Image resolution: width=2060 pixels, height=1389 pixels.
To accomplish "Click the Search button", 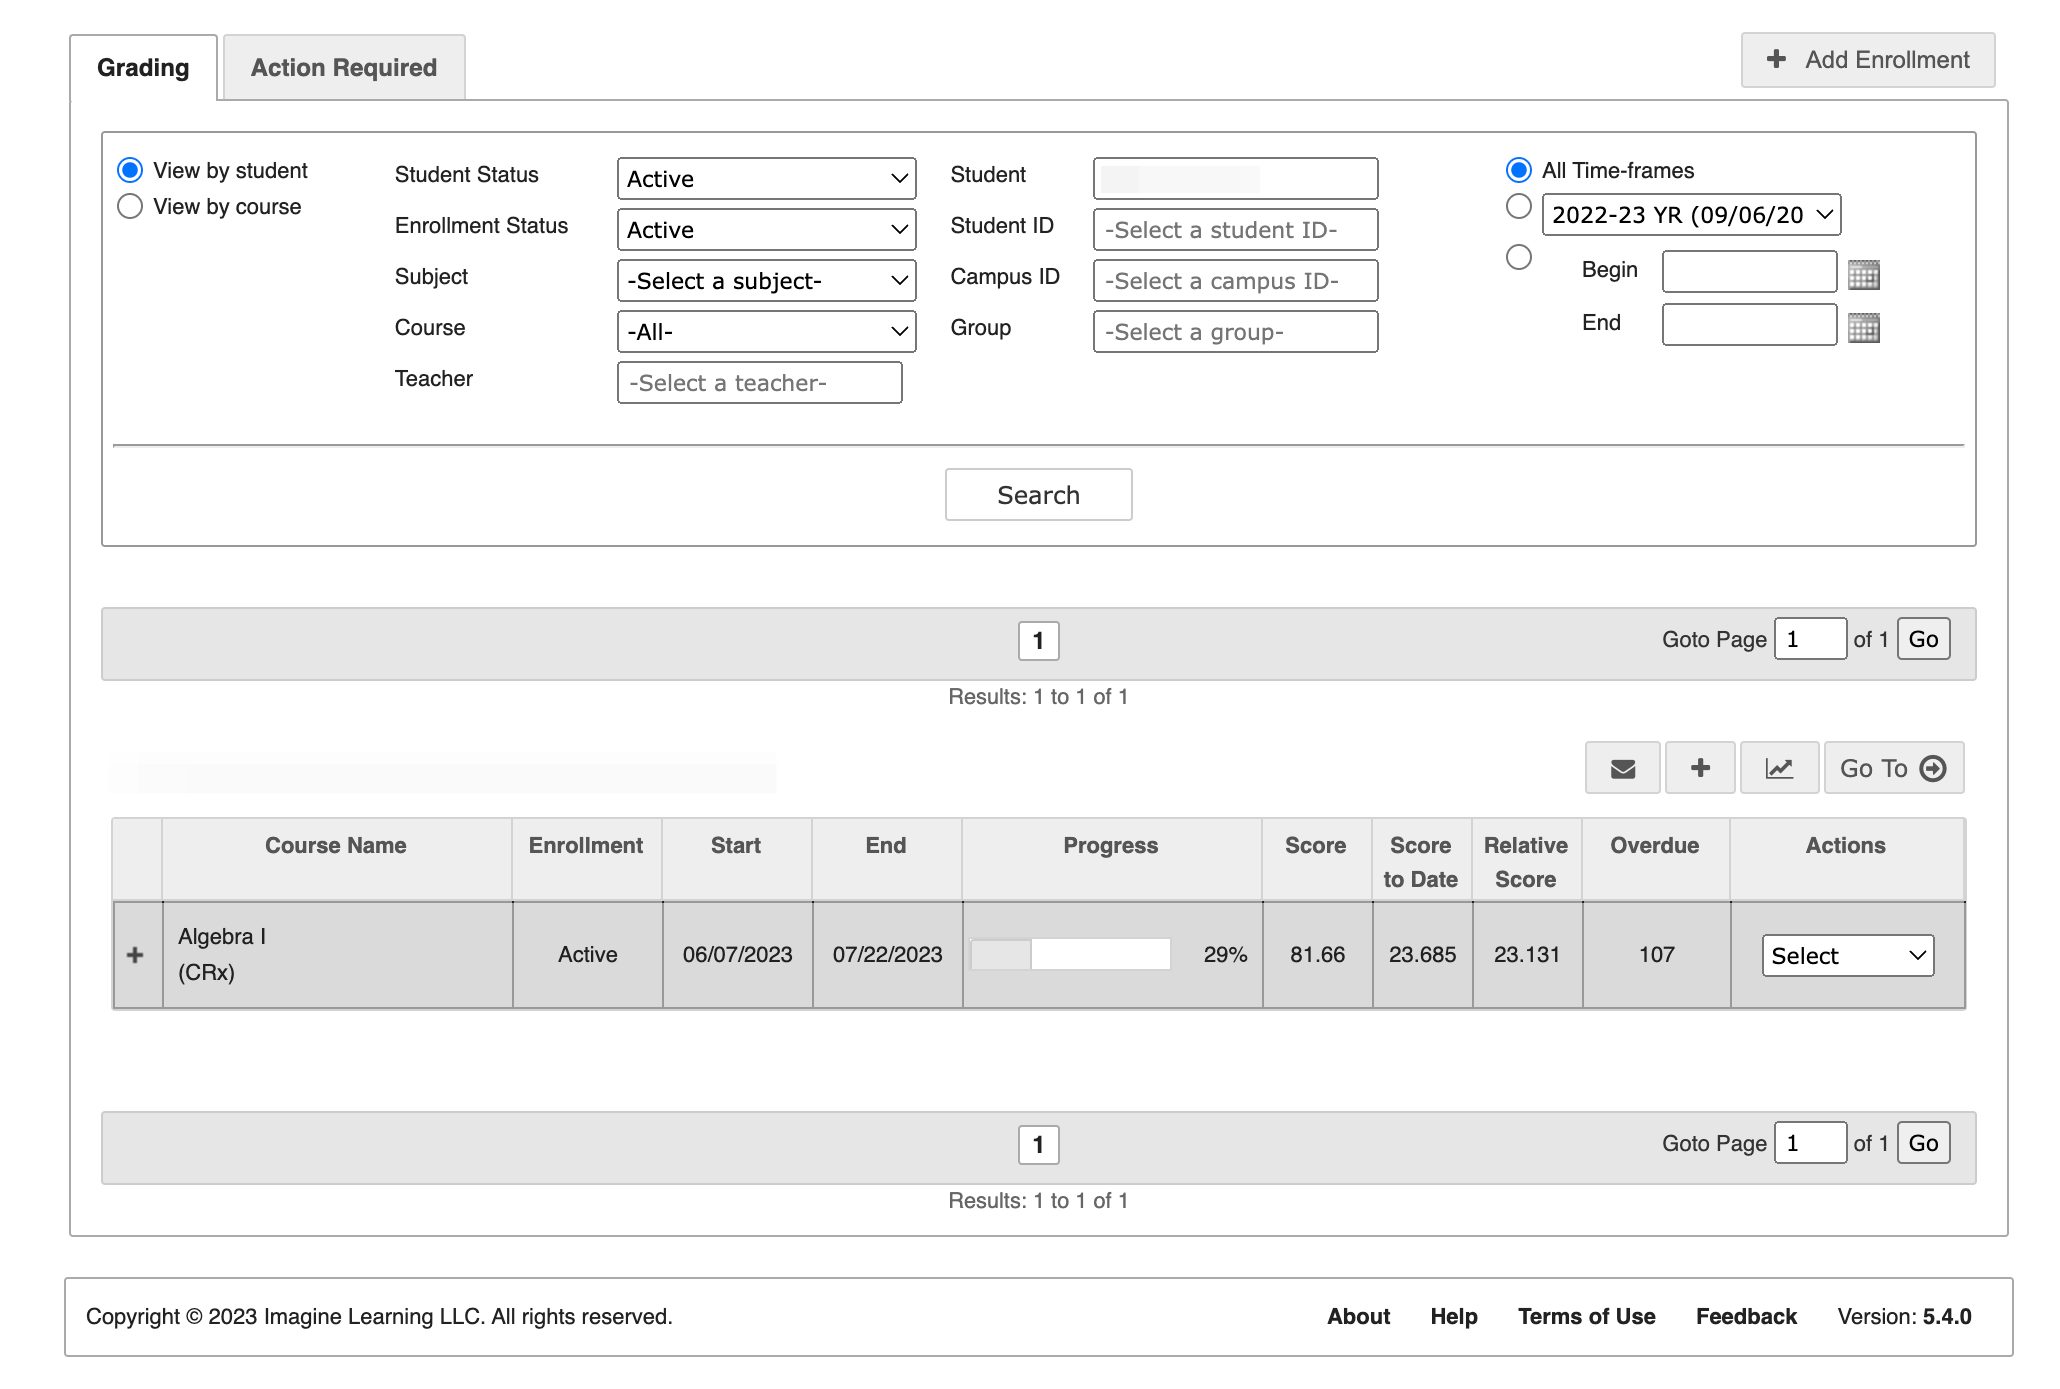I will tap(1039, 495).
